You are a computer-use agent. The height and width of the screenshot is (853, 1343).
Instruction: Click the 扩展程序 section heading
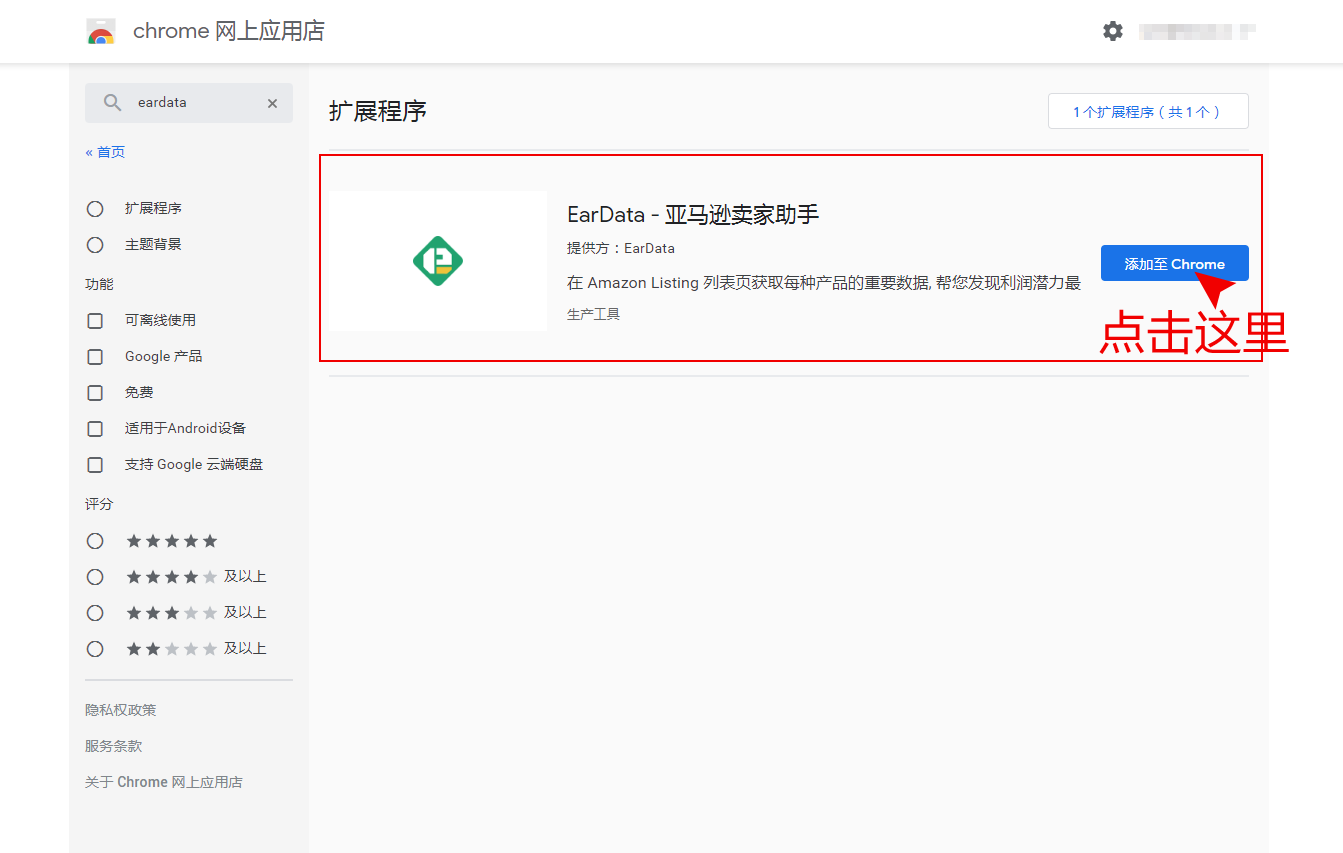[x=378, y=111]
